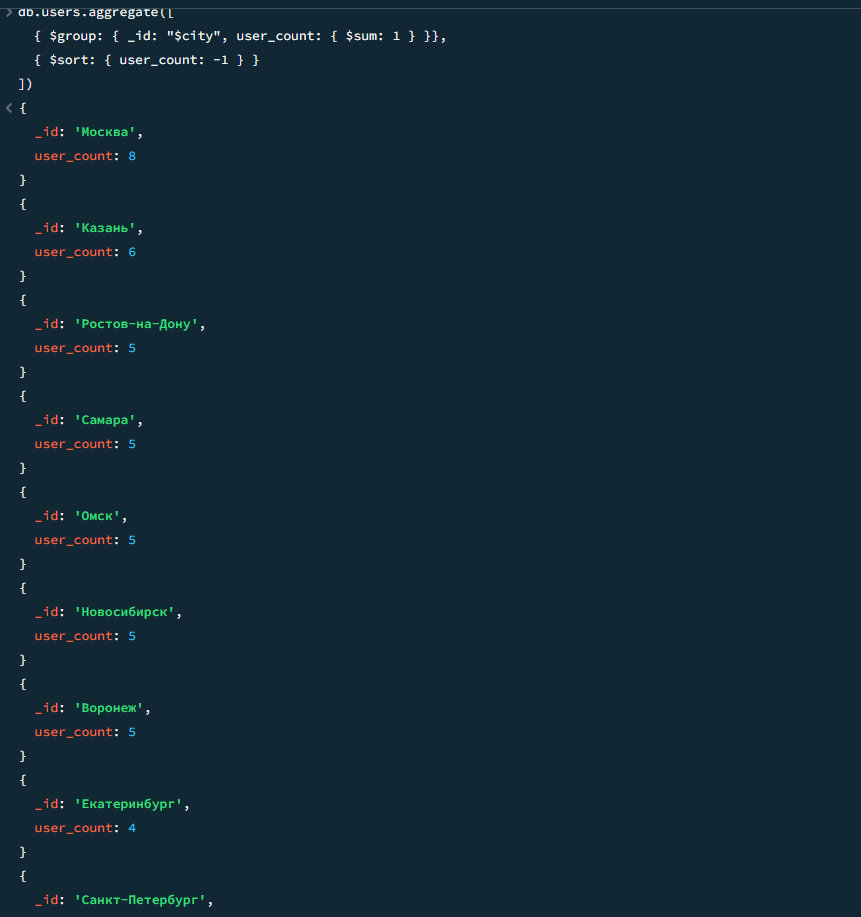The image size is (861, 917).
Task: Click the db.users.aggregate command text
Action: [x=96, y=12]
